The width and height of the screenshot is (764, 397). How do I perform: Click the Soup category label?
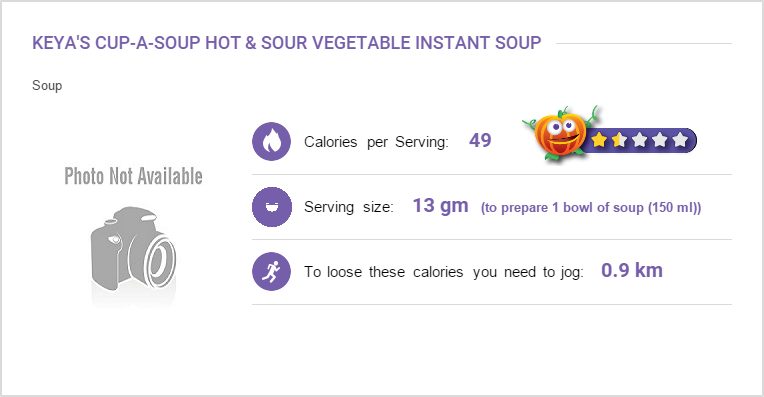click(47, 86)
